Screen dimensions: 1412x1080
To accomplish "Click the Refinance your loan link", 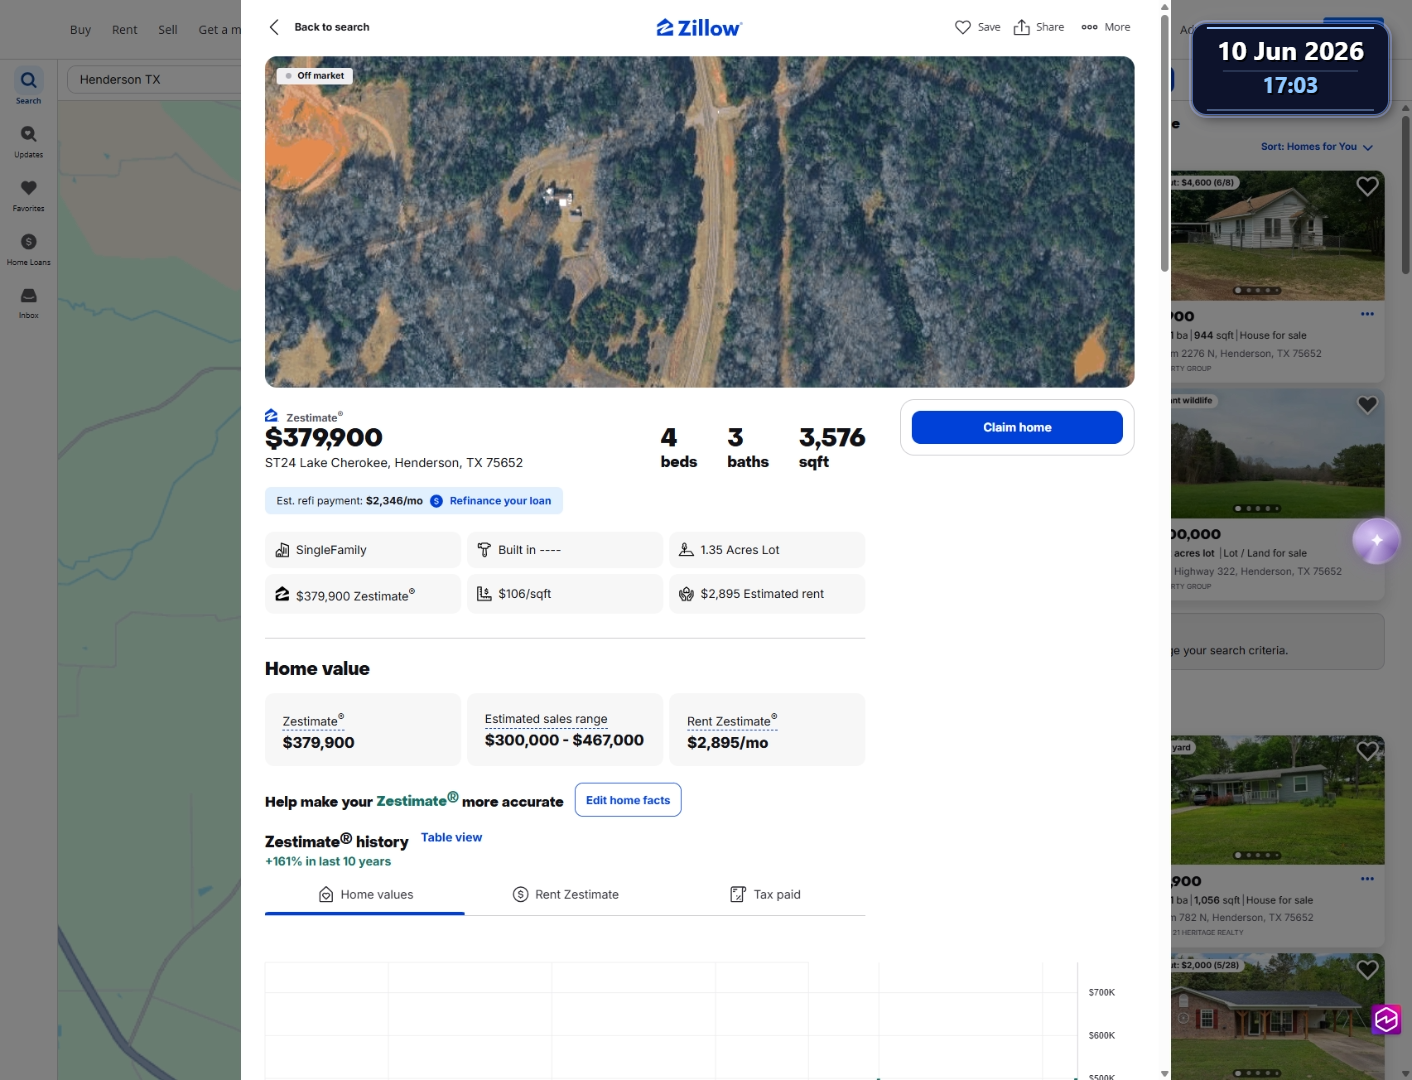I will tap(500, 501).
